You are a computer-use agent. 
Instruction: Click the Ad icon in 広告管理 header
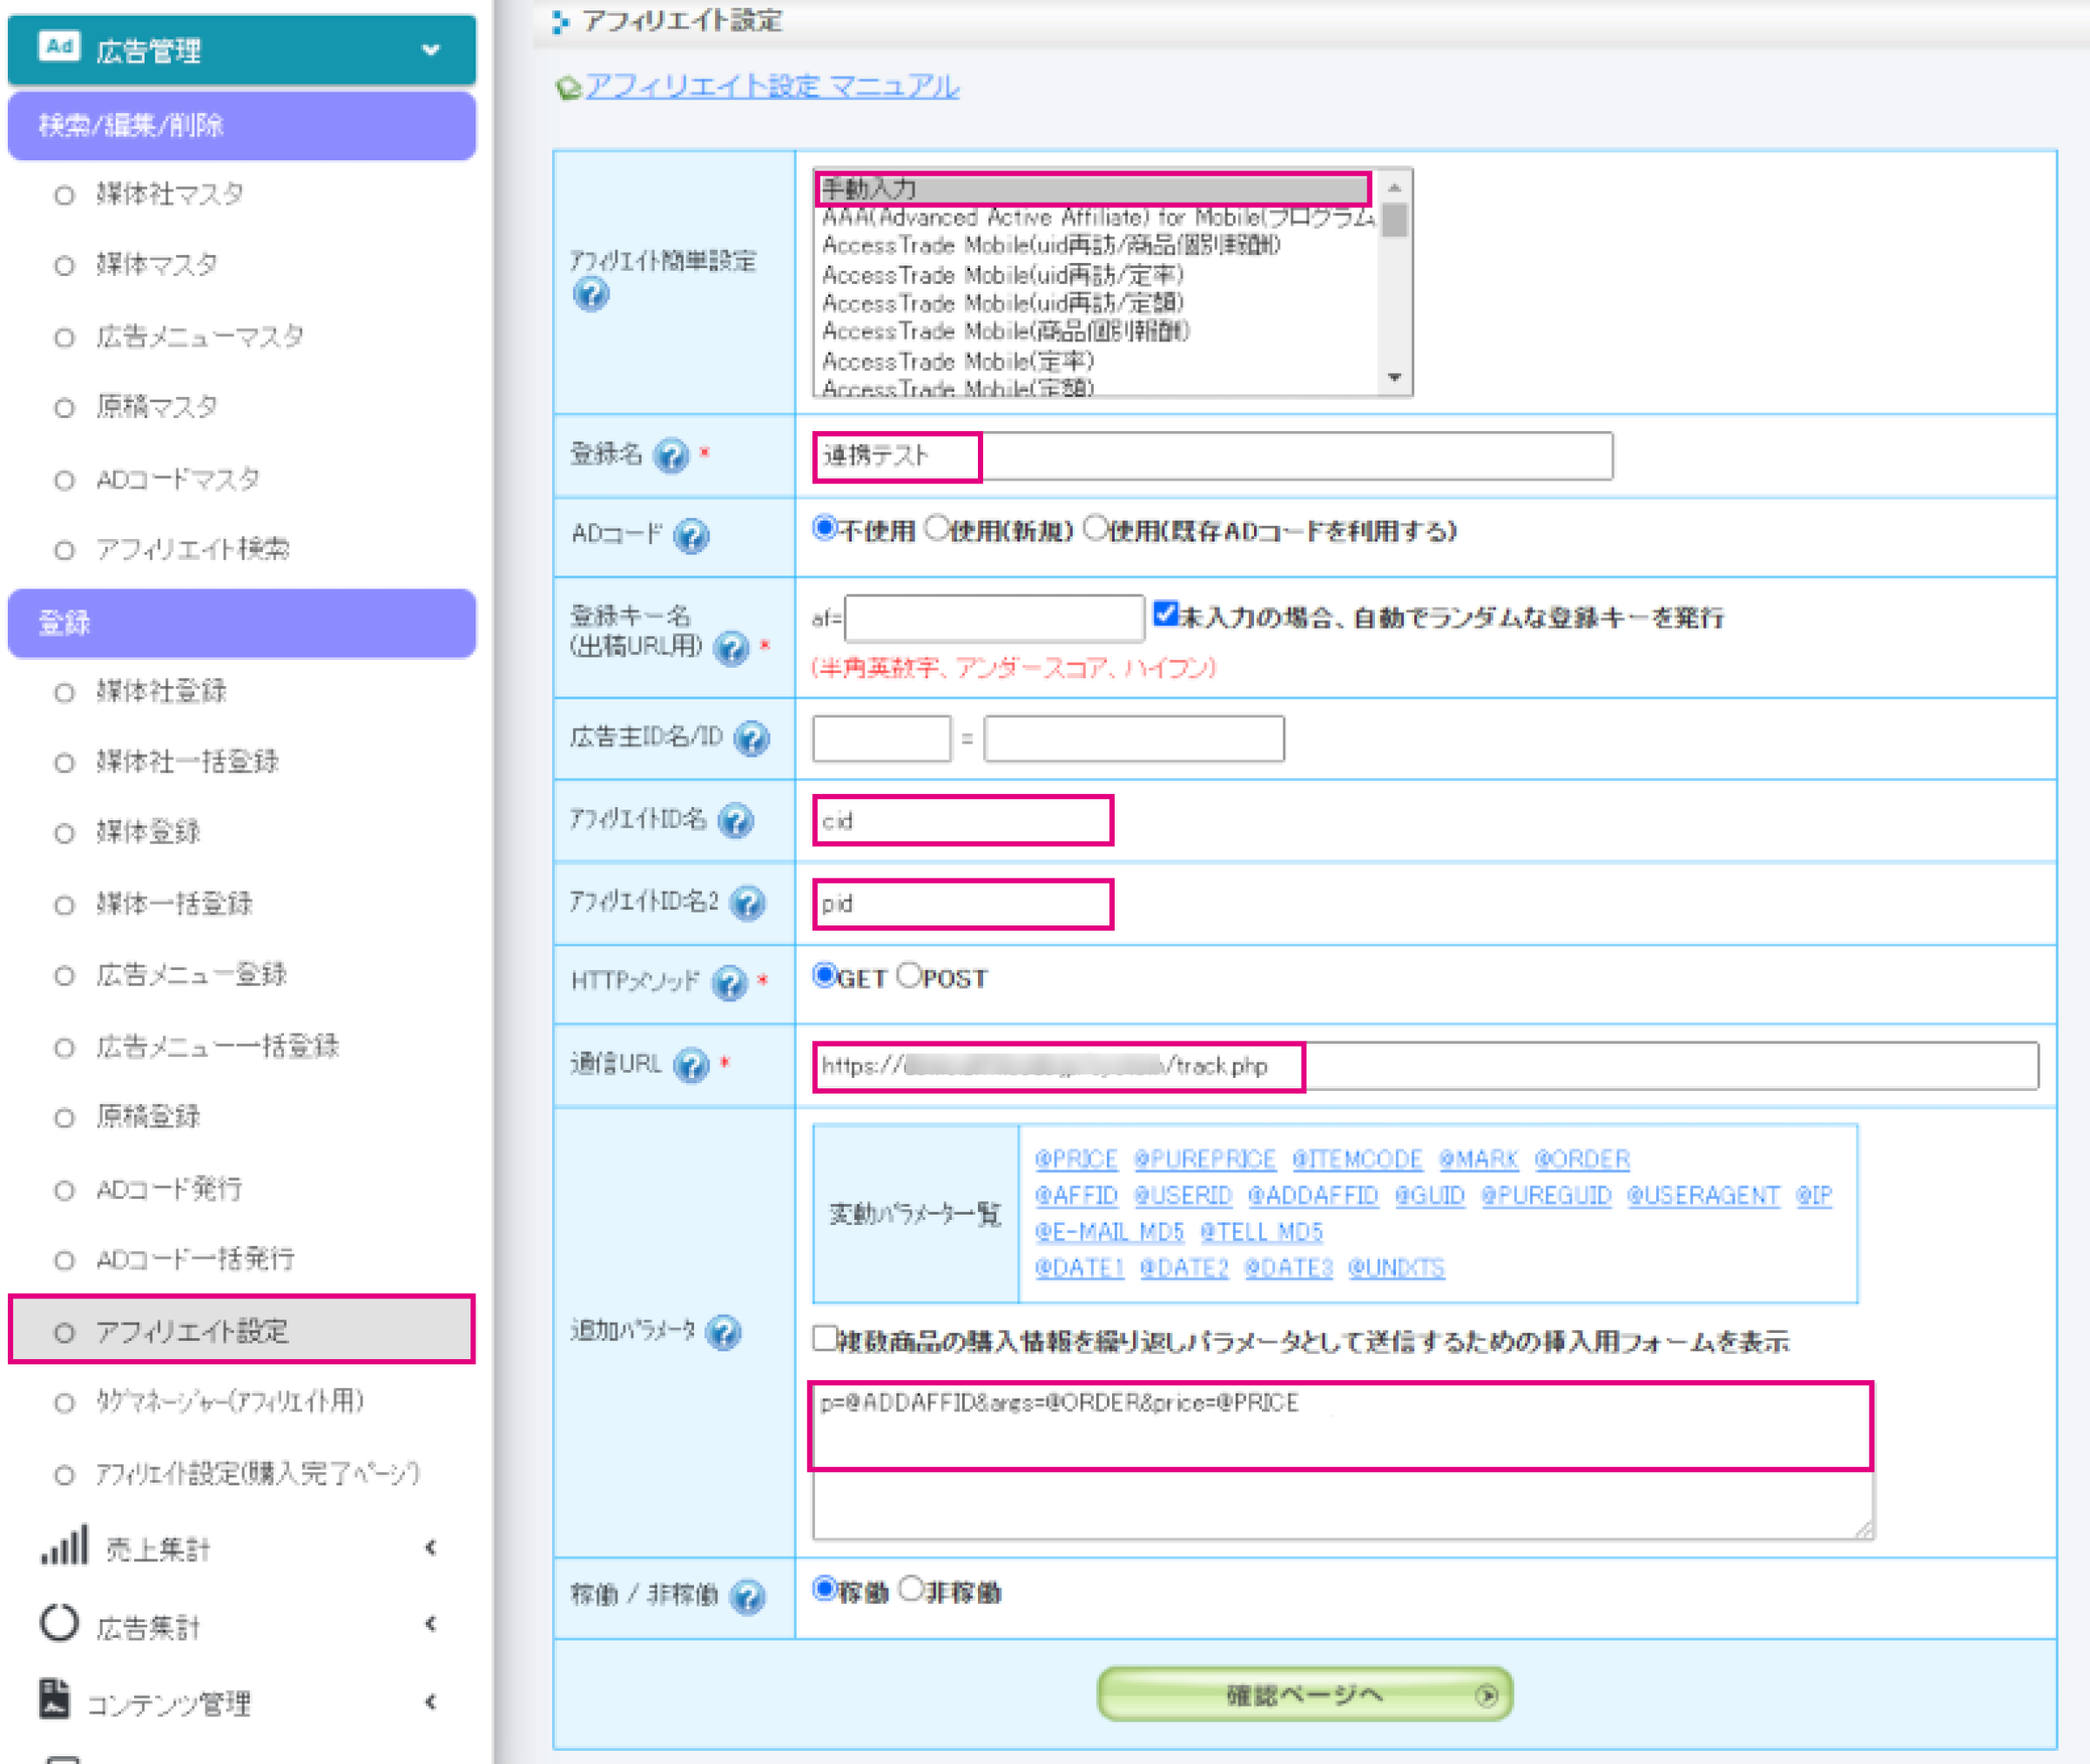click(59, 46)
